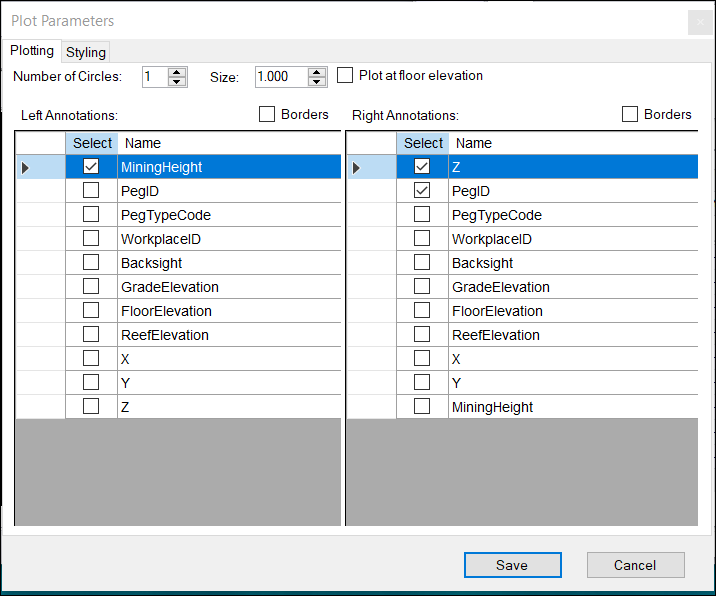Screen dimensions: 716x596
Task: Save the plot parameters
Action: tap(512, 565)
